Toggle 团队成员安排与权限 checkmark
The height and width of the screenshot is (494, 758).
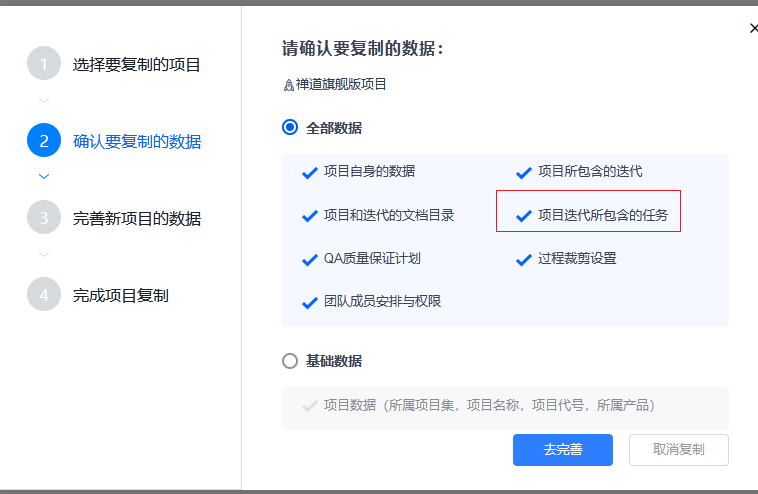tap(310, 302)
